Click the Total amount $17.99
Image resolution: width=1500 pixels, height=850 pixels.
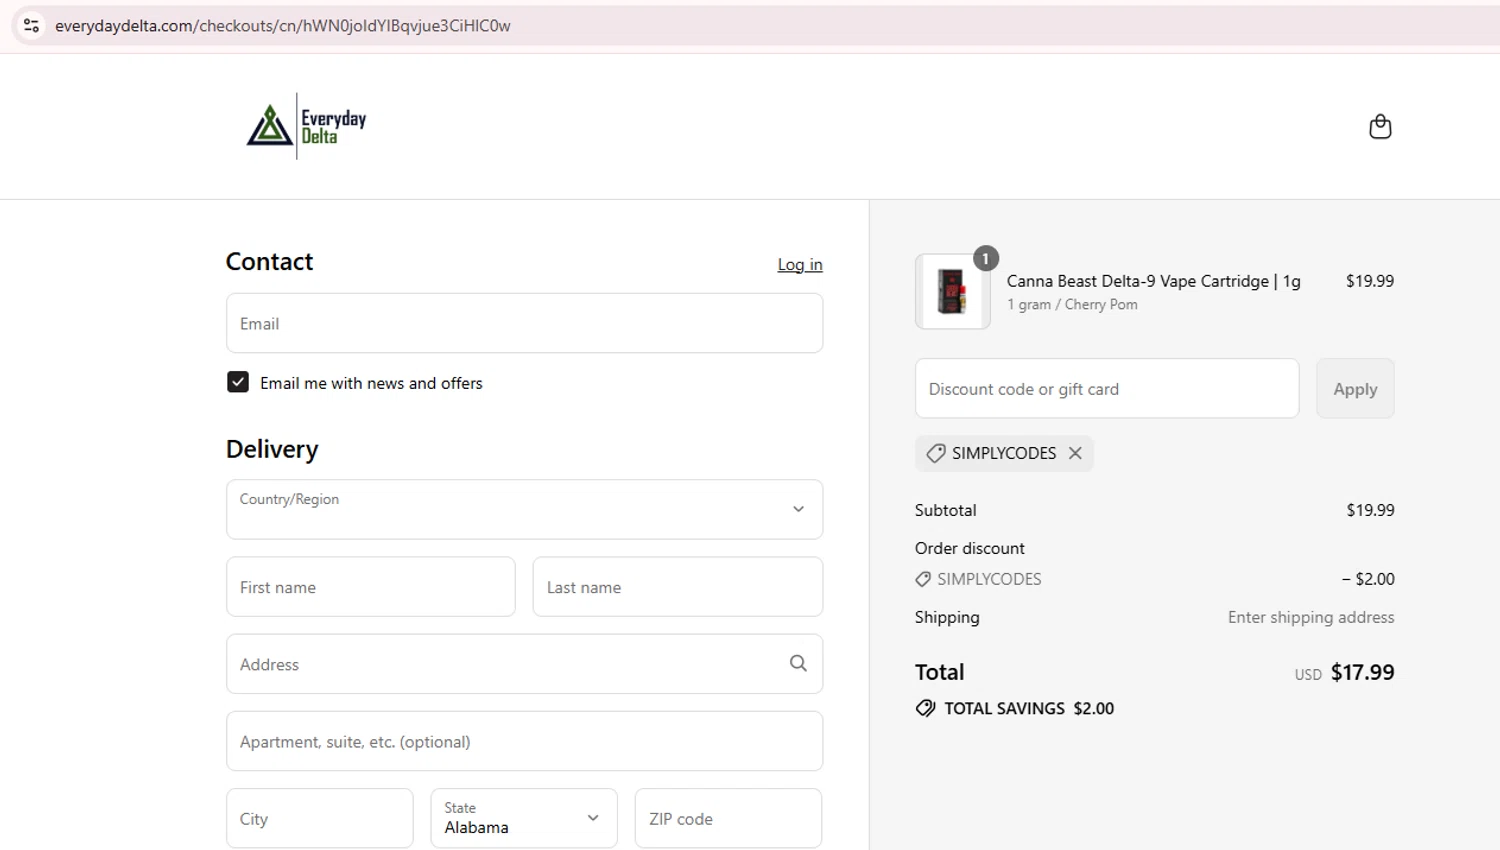pyautogui.click(x=1362, y=672)
